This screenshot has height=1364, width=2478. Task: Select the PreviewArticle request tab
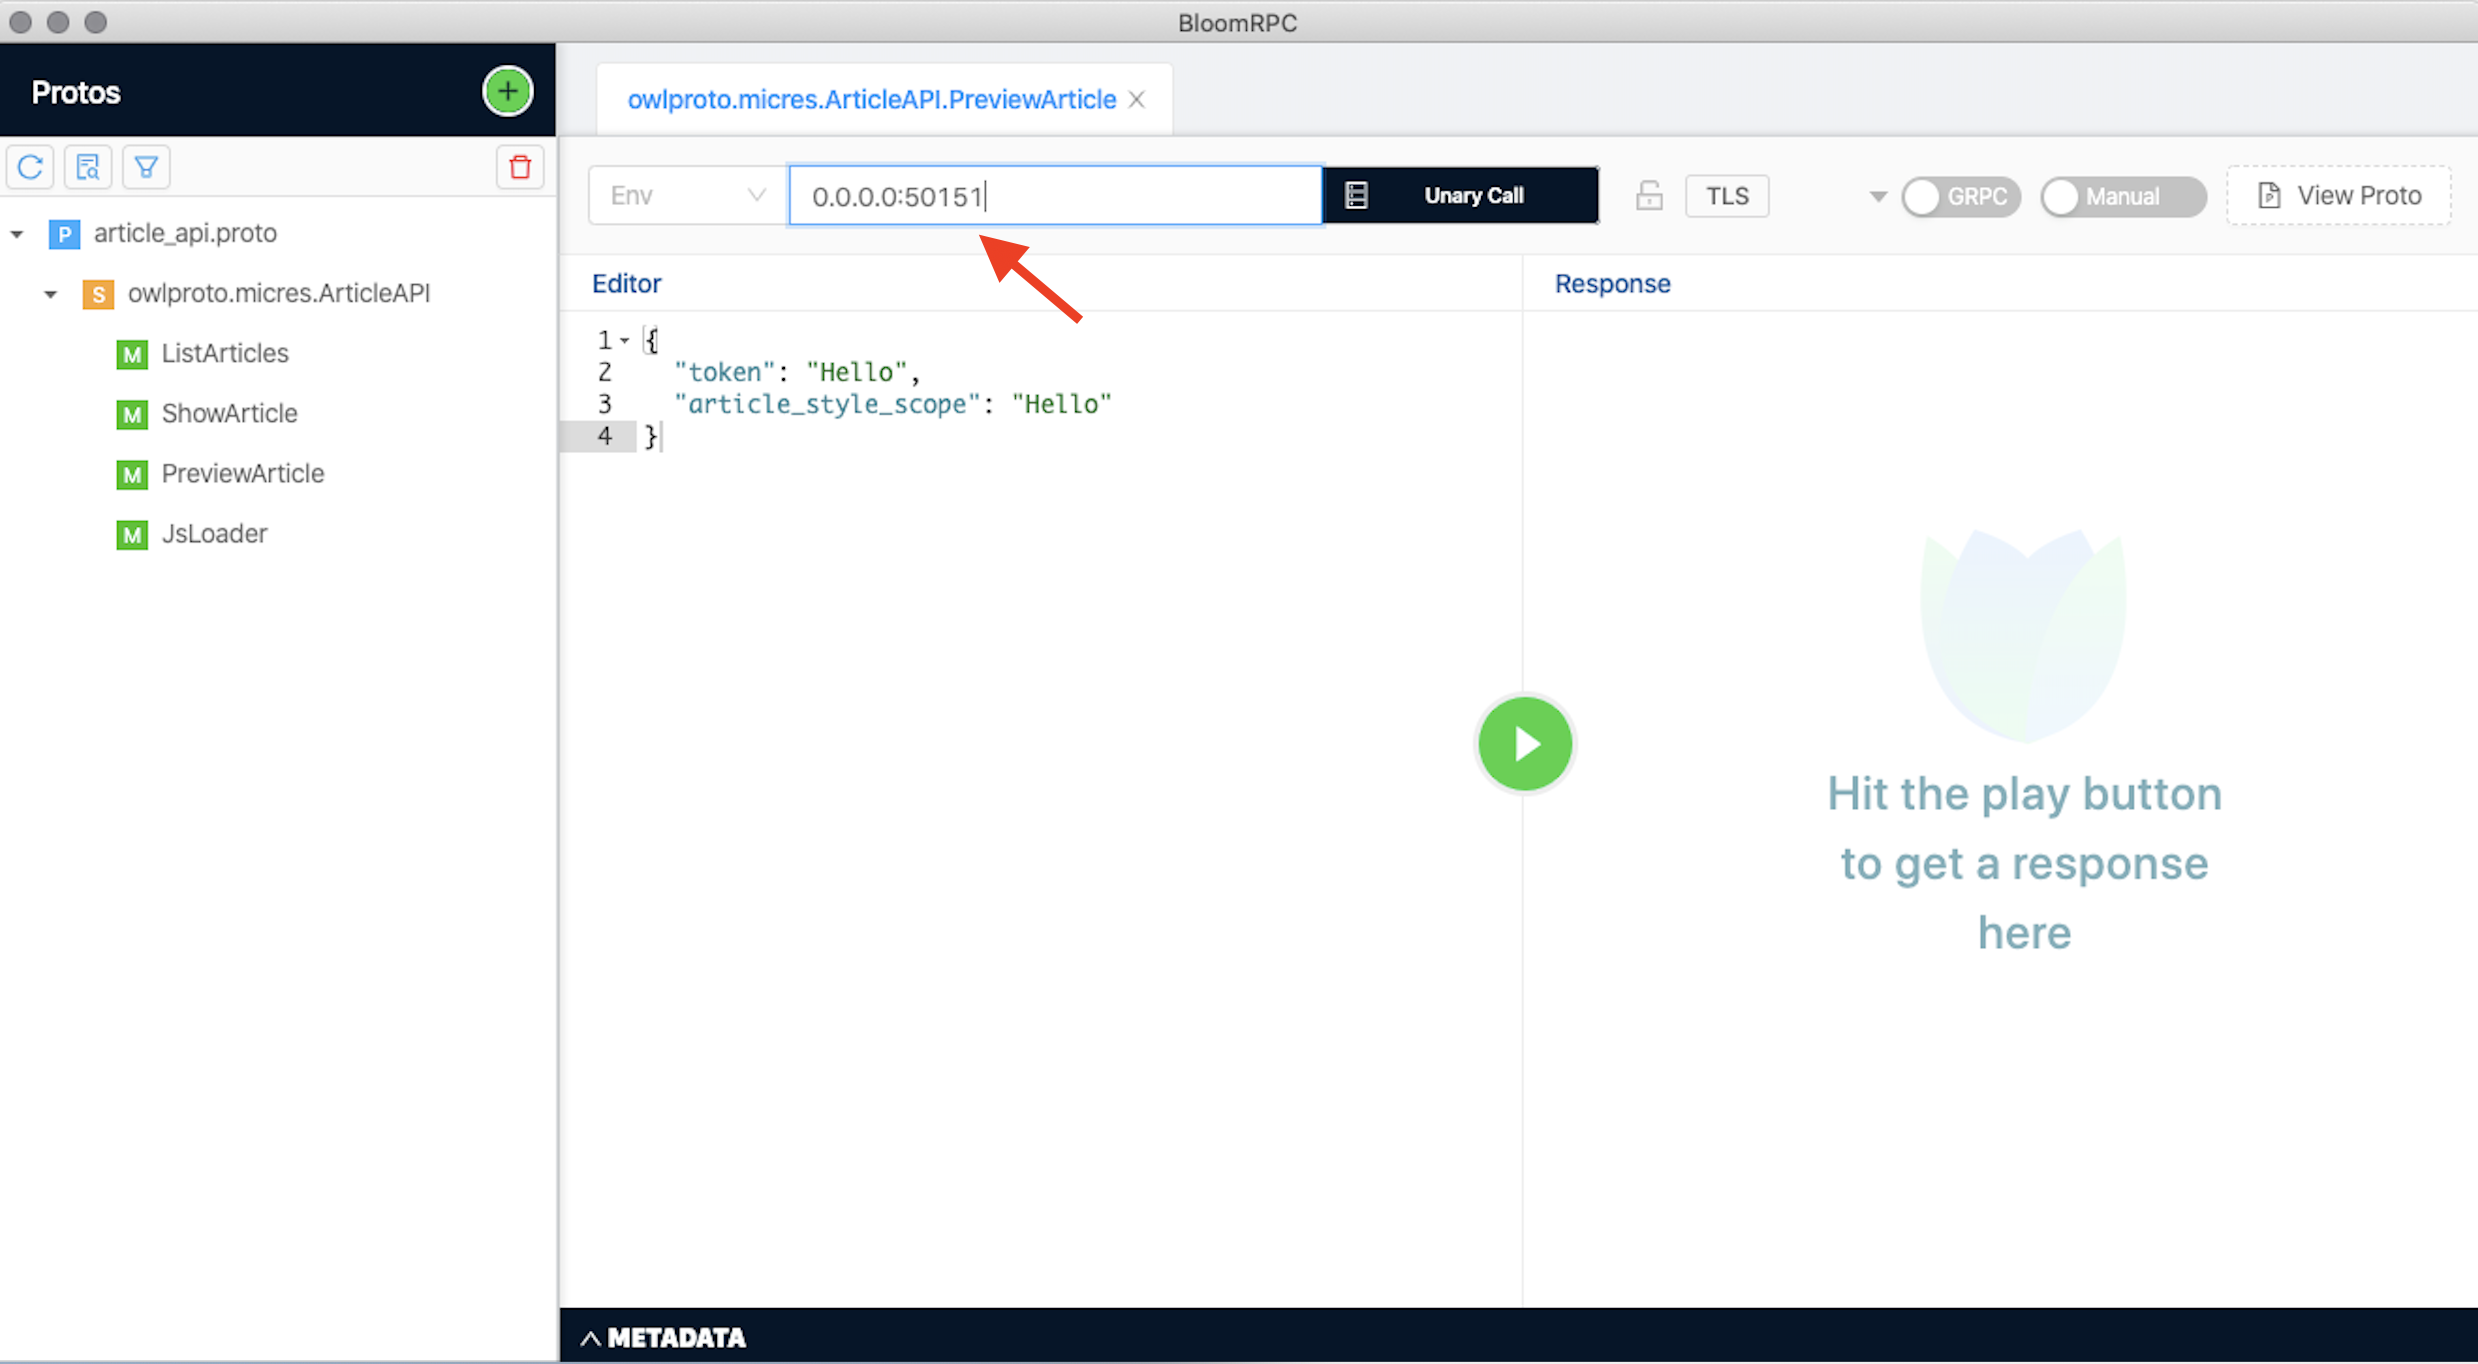pos(871,100)
